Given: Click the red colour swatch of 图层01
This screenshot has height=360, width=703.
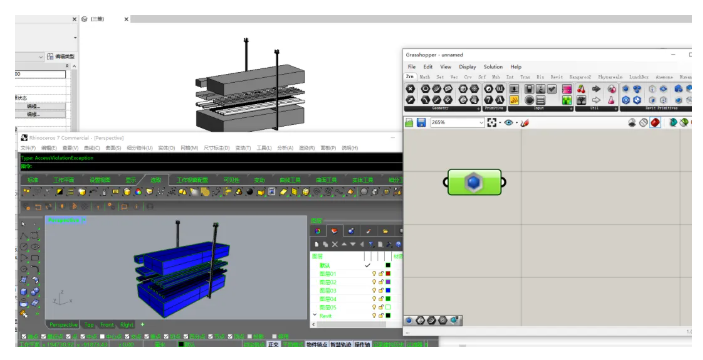Looking at the screenshot, I should point(388,273).
